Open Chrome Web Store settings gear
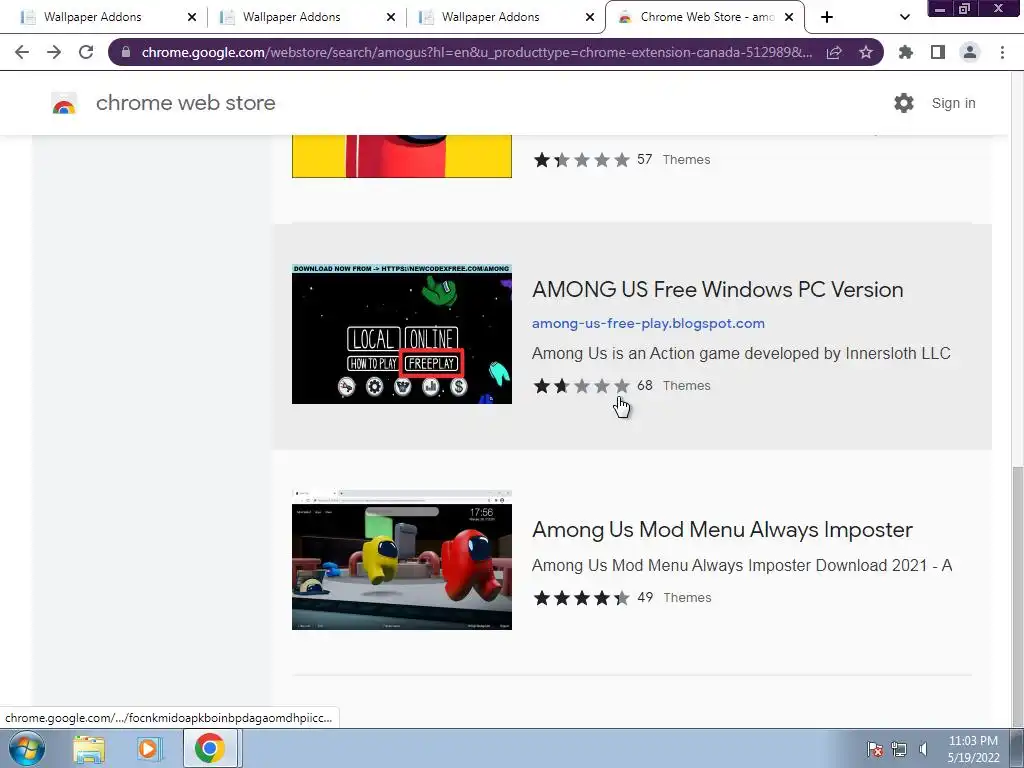This screenshot has width=1024, height=768. click(x=904, y=103)
